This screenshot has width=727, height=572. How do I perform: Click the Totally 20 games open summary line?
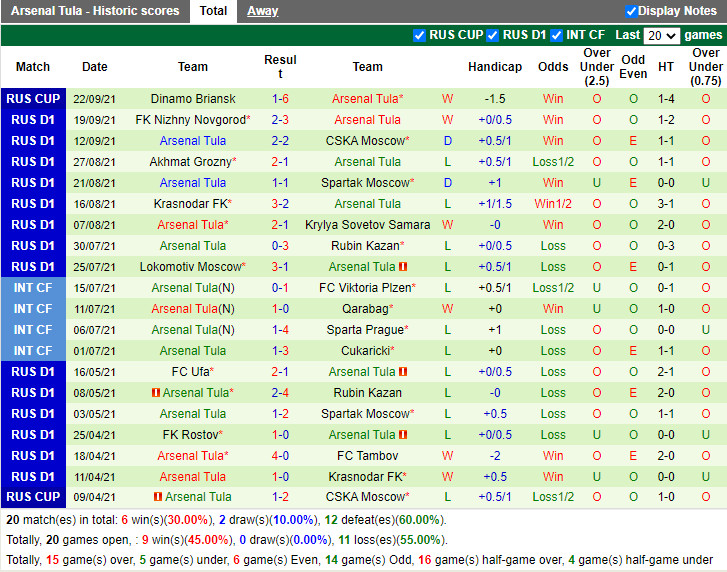(x=226, y=540)
